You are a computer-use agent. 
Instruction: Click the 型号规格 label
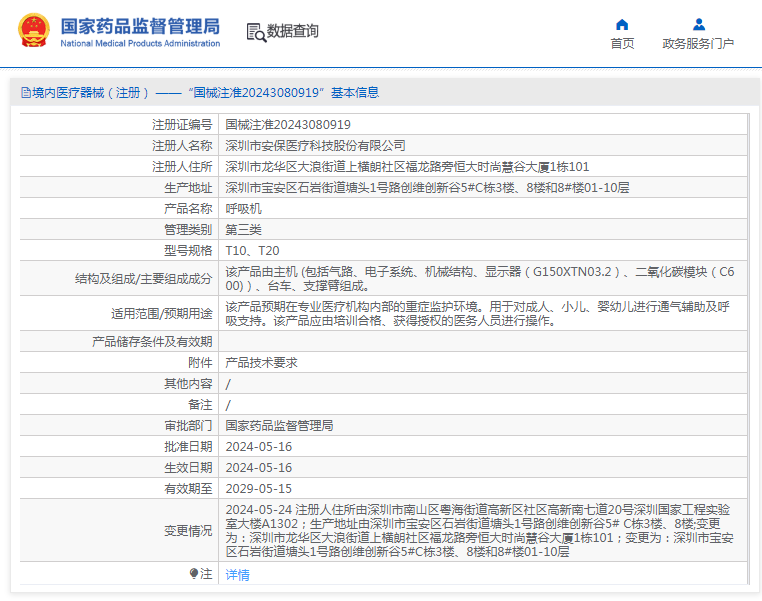[188, 251]
